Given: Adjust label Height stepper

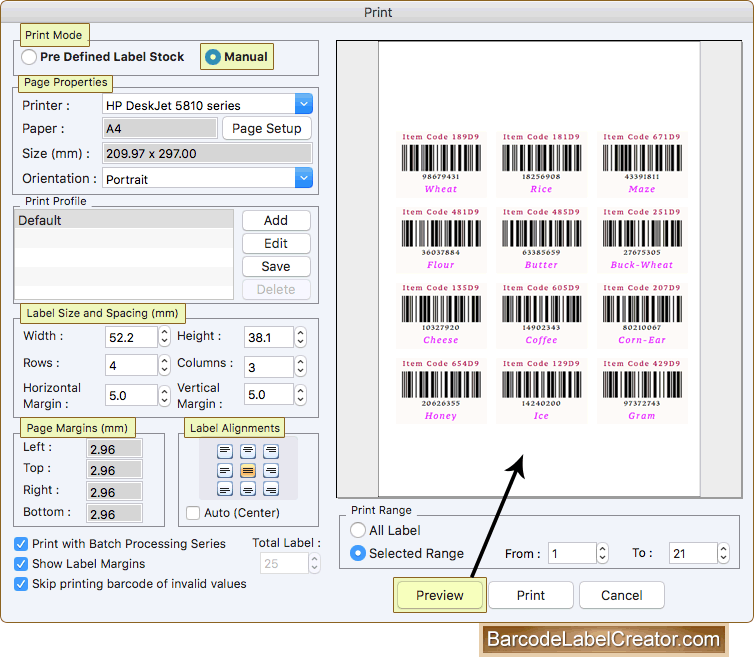Looking at the screenshot, I should (x=301, y=337).
